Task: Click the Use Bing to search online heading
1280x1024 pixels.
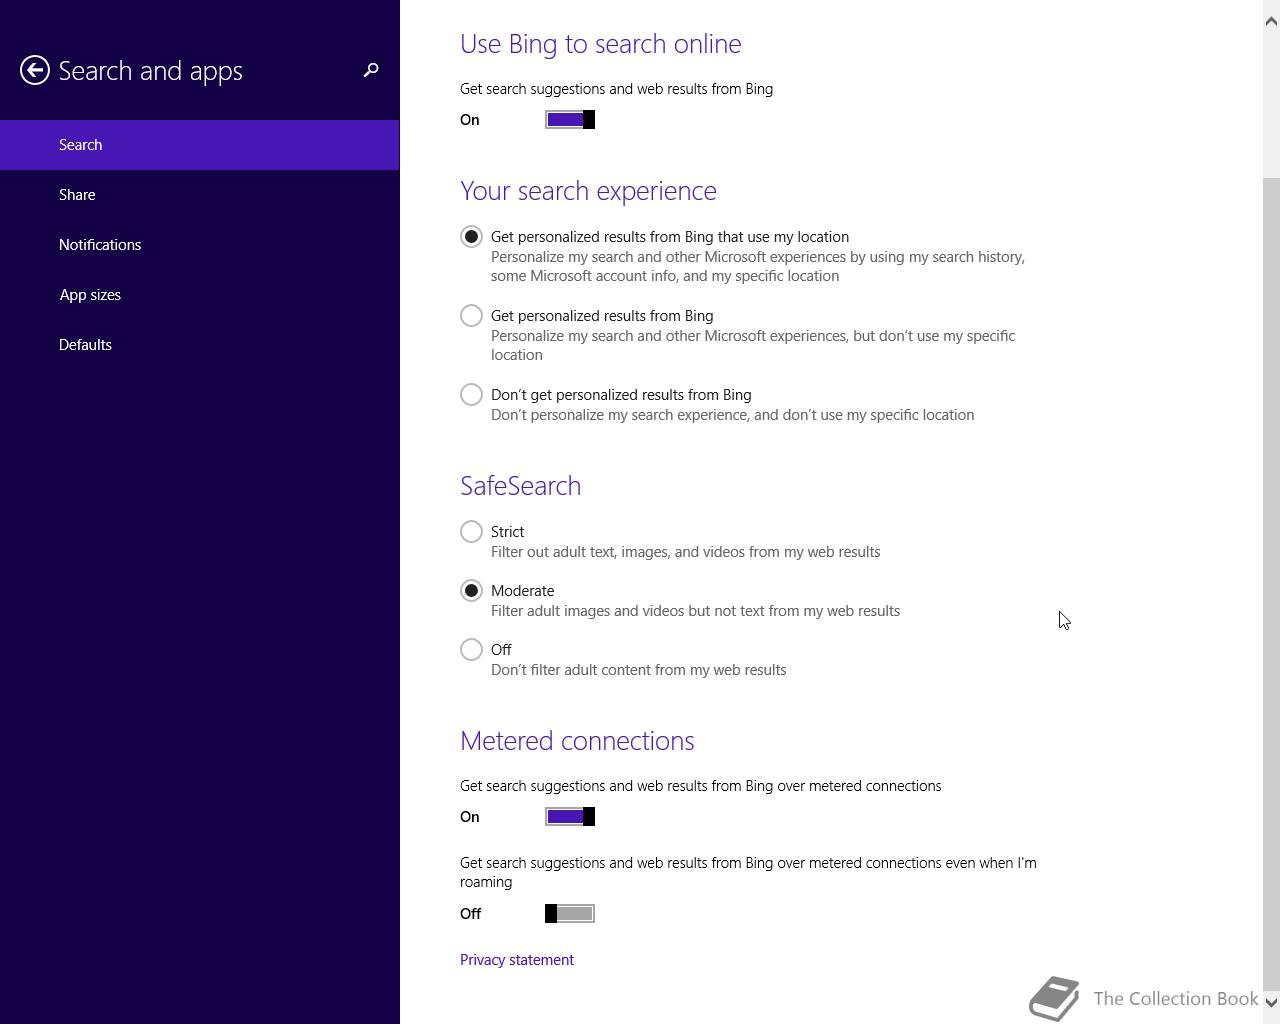Action: tap(601, 44)
